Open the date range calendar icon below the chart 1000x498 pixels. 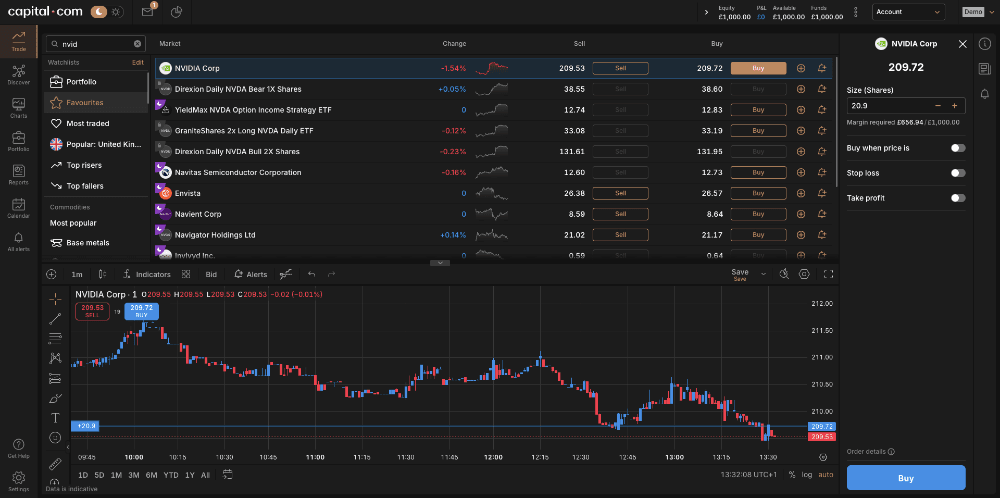point(228,474)
